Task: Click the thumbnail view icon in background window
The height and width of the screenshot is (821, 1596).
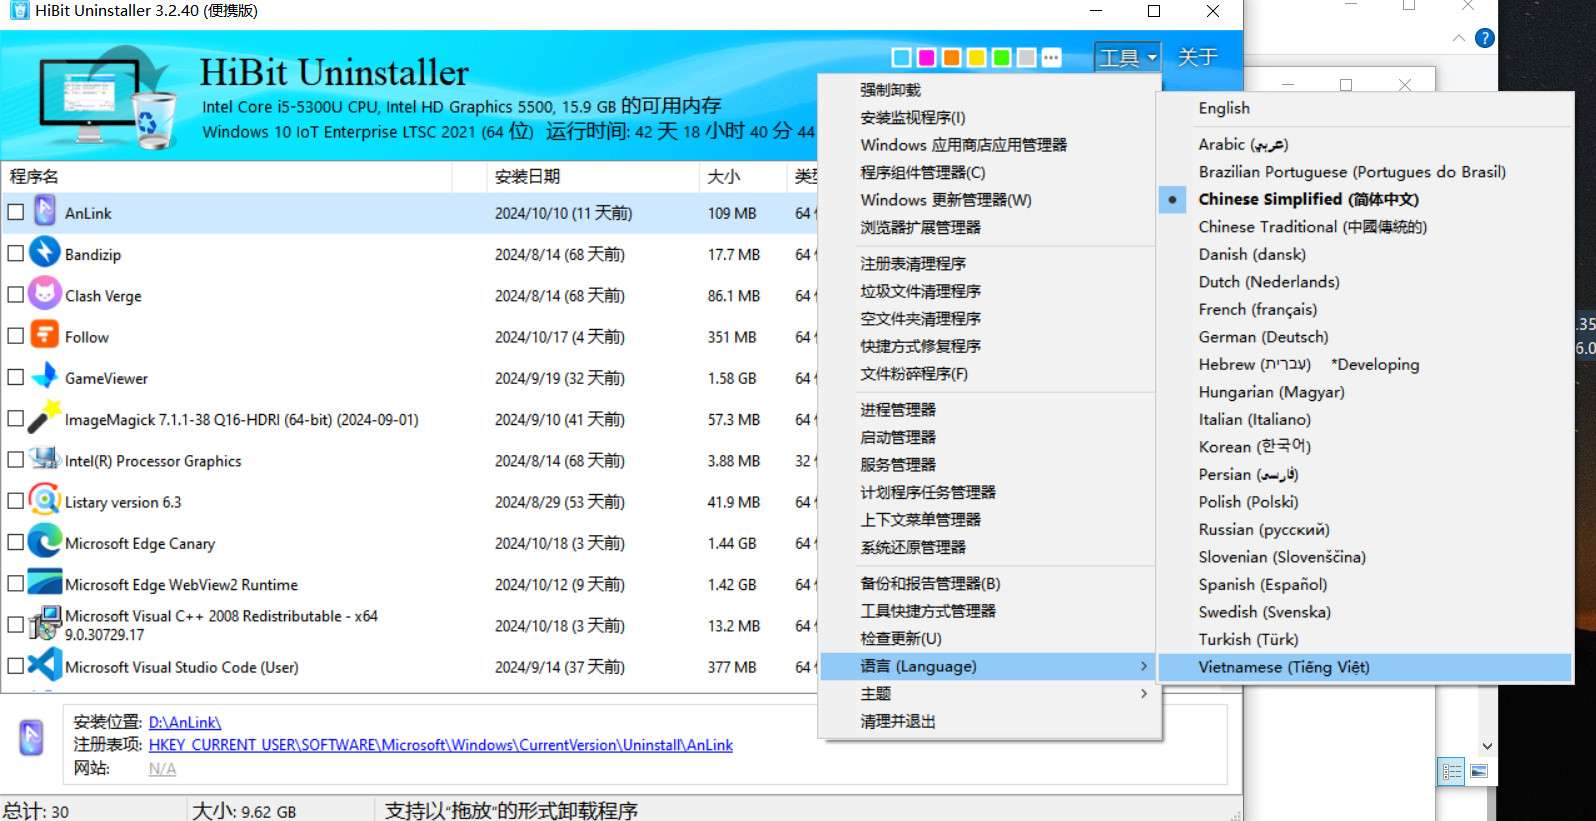Action: click(1479, 772)
